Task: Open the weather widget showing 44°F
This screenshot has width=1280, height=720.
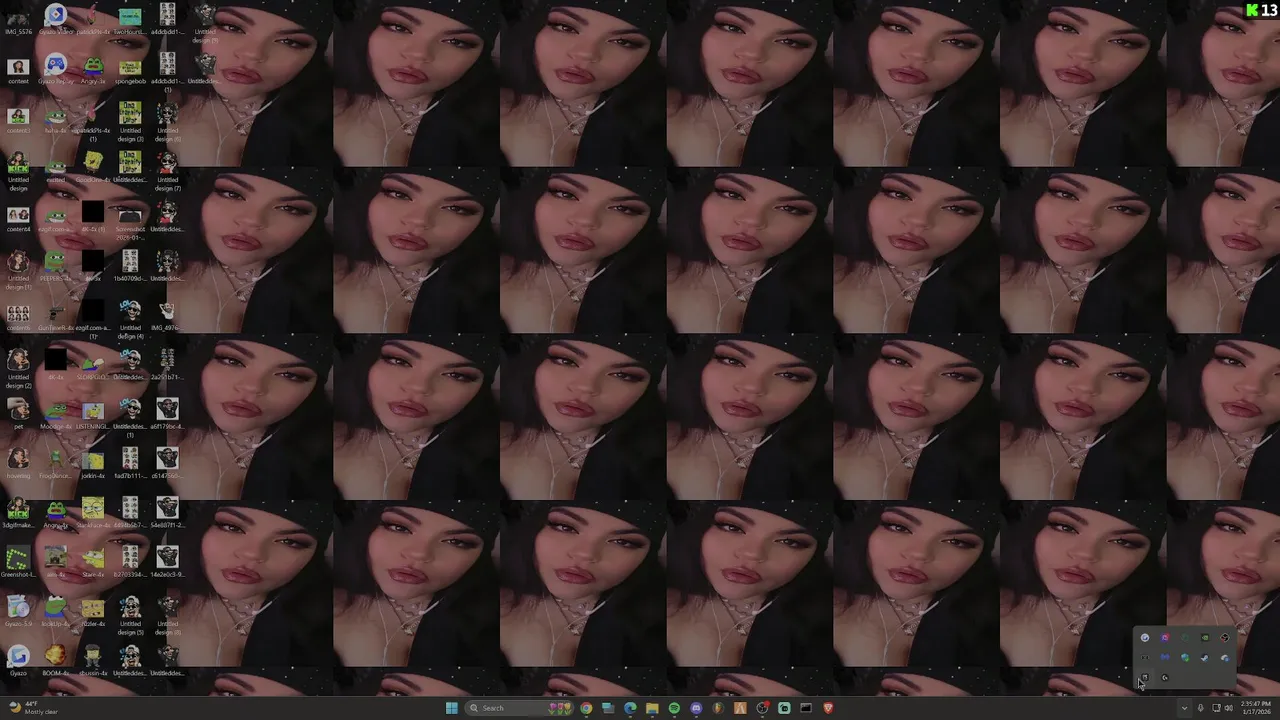Action: click(x=32, y=708)
